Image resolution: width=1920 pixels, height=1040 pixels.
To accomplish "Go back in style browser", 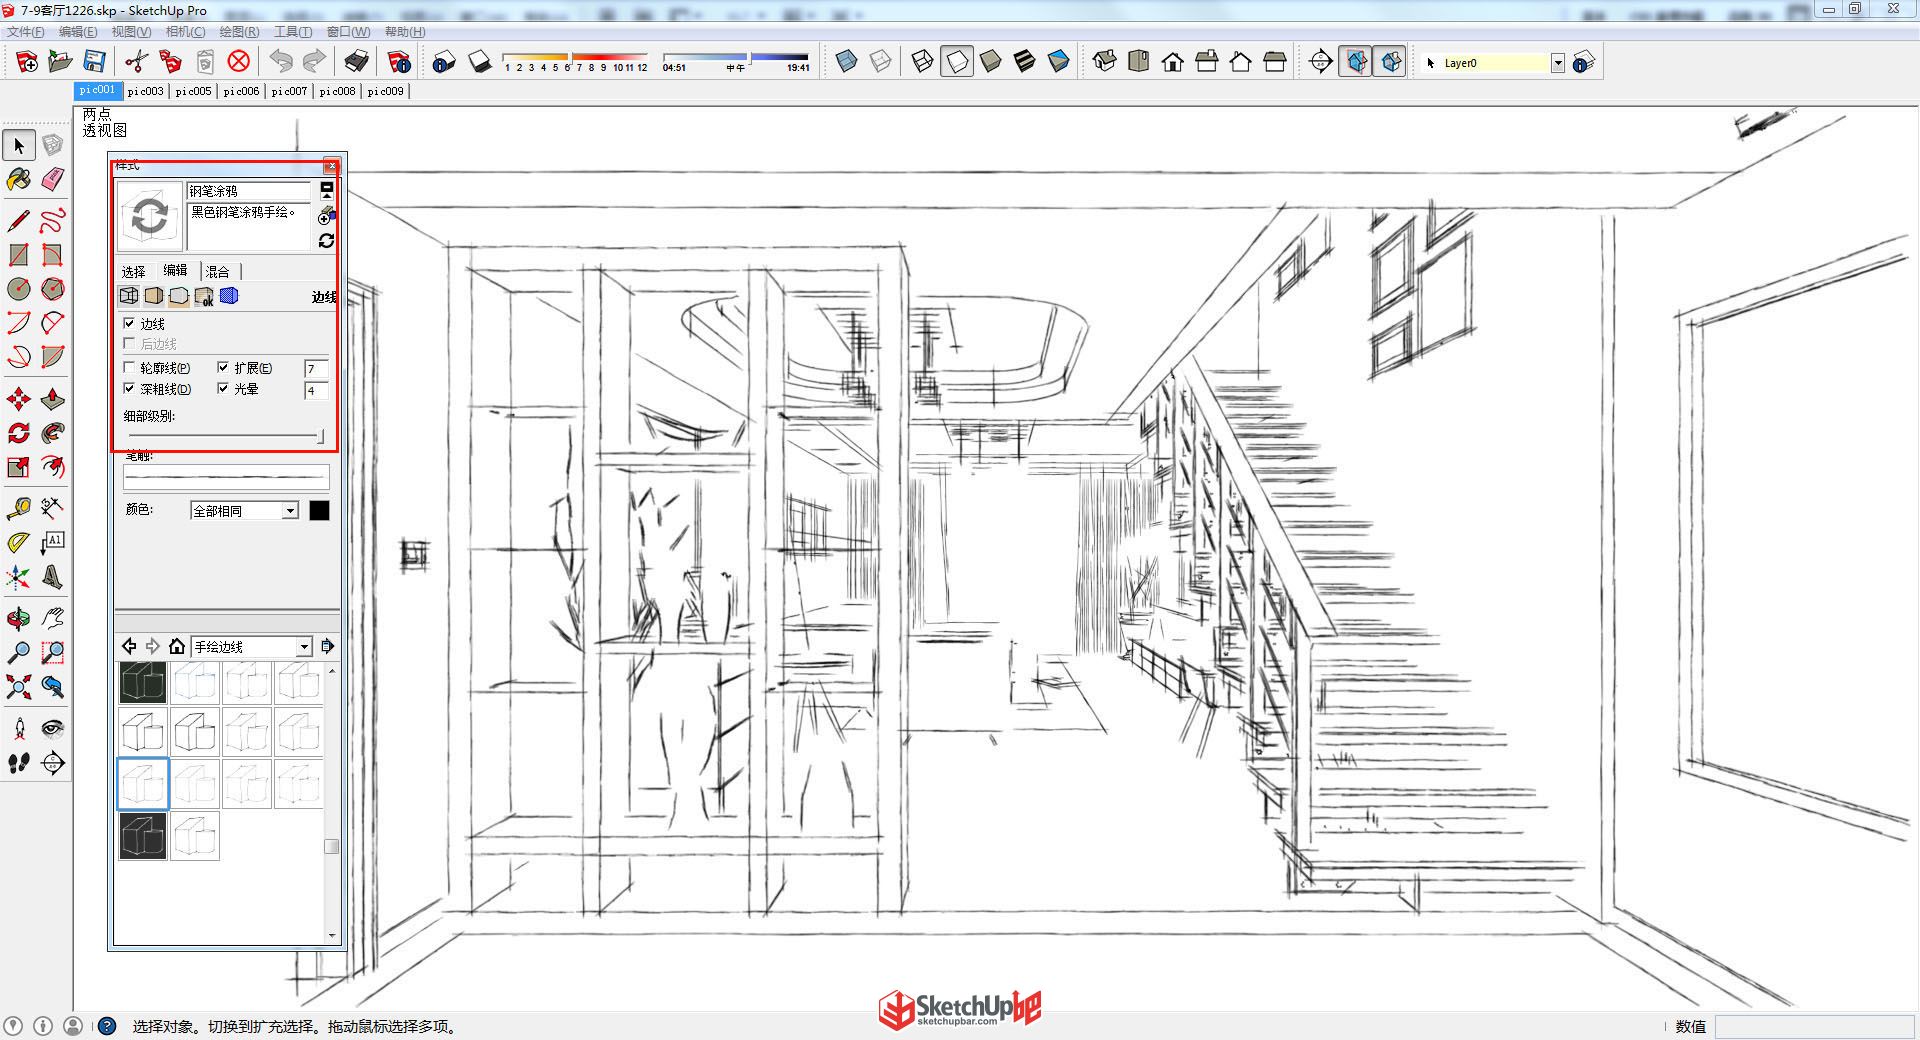I will coord(129,646).
